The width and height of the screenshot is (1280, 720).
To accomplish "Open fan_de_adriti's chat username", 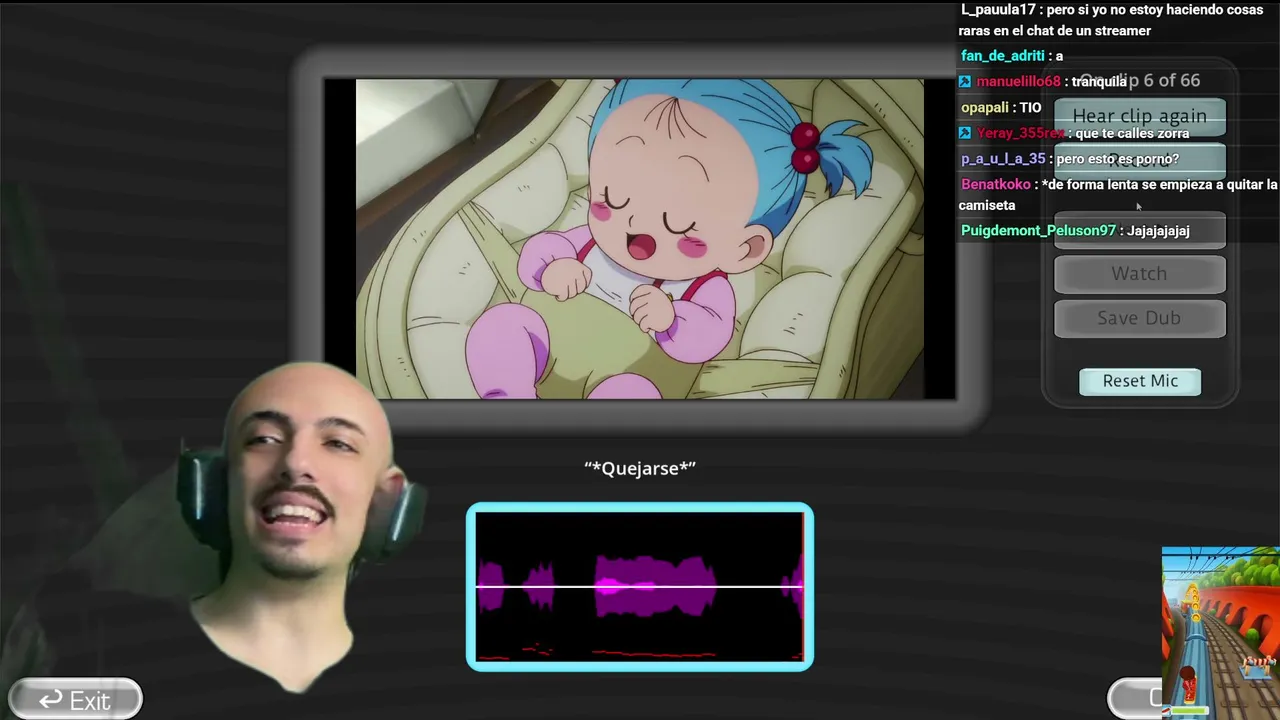I will (x=1002, y=56).
